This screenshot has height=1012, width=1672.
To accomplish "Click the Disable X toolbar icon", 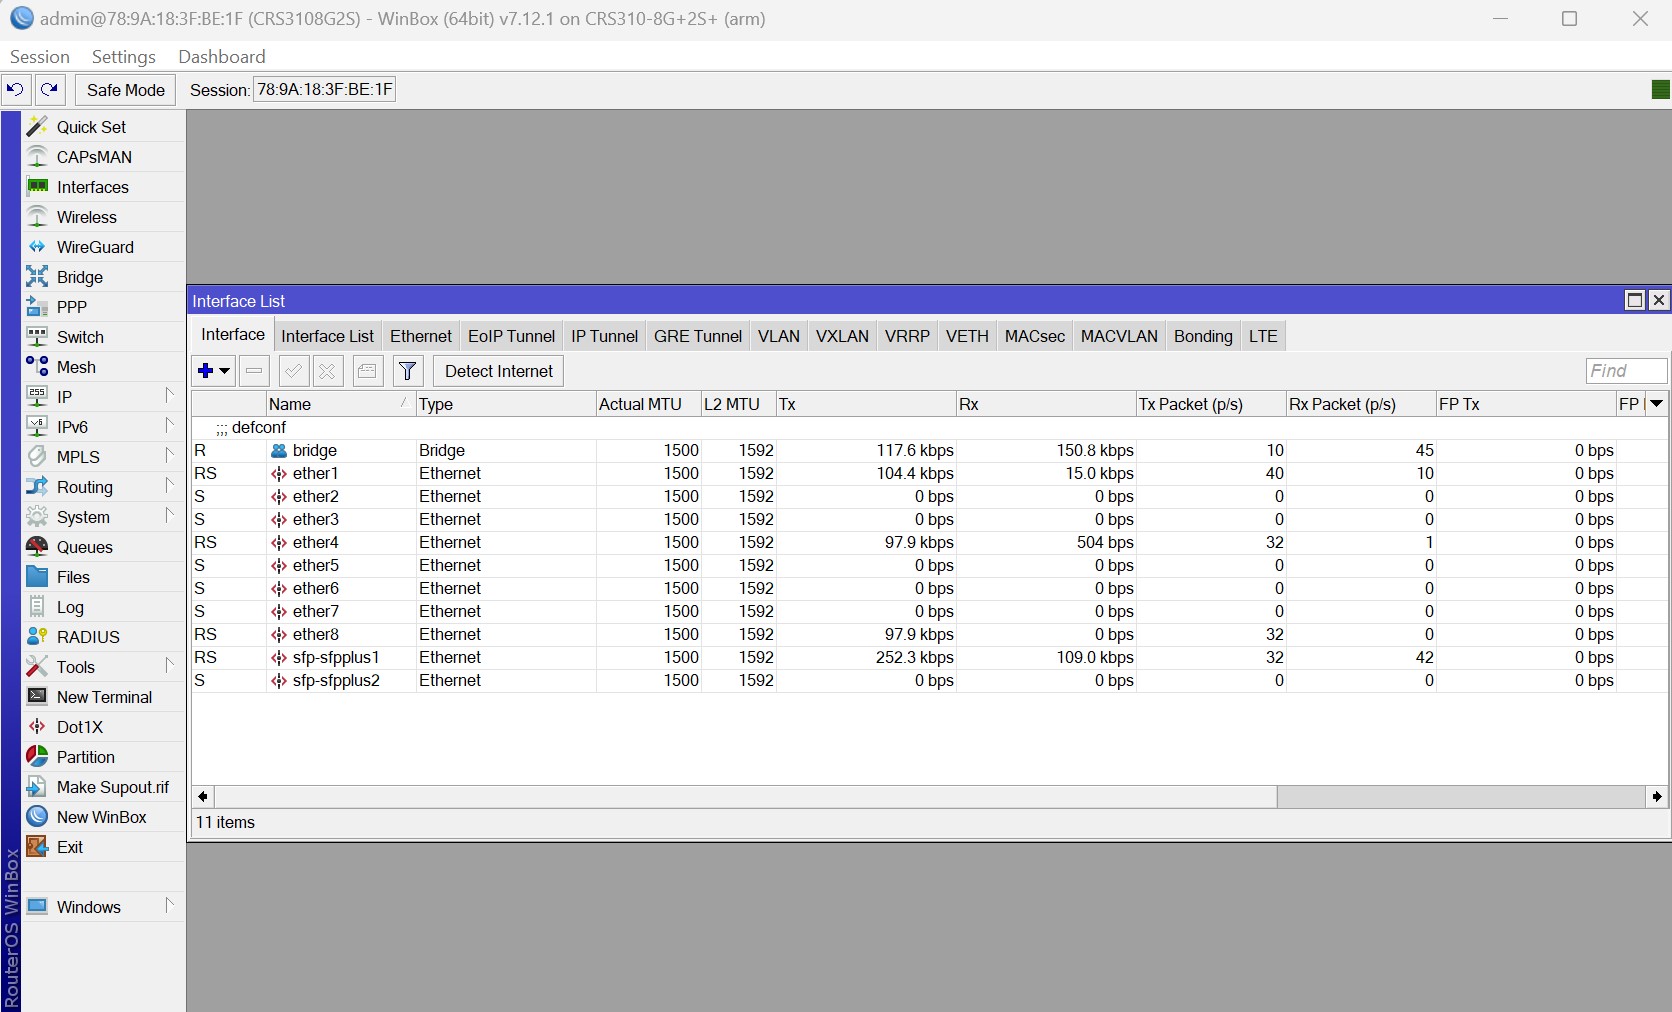I will (327, 372).
